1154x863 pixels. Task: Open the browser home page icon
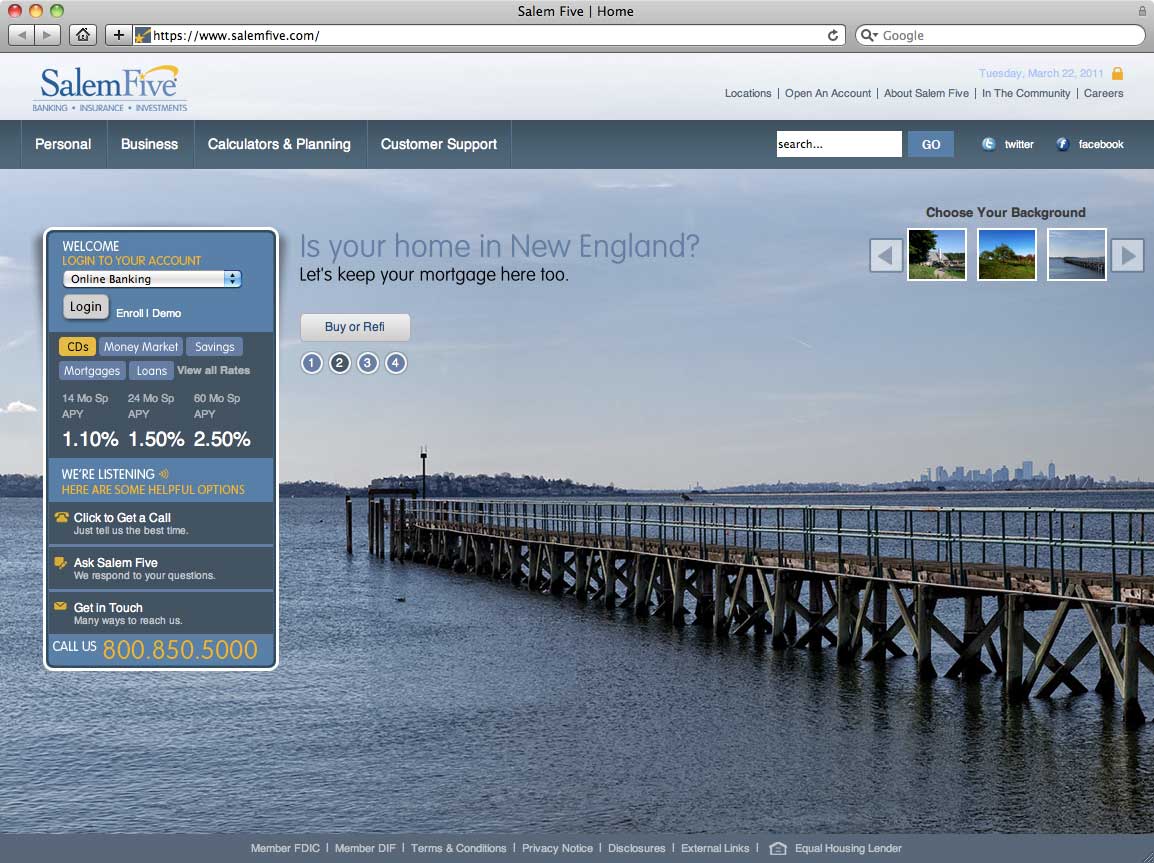point(82,35)
